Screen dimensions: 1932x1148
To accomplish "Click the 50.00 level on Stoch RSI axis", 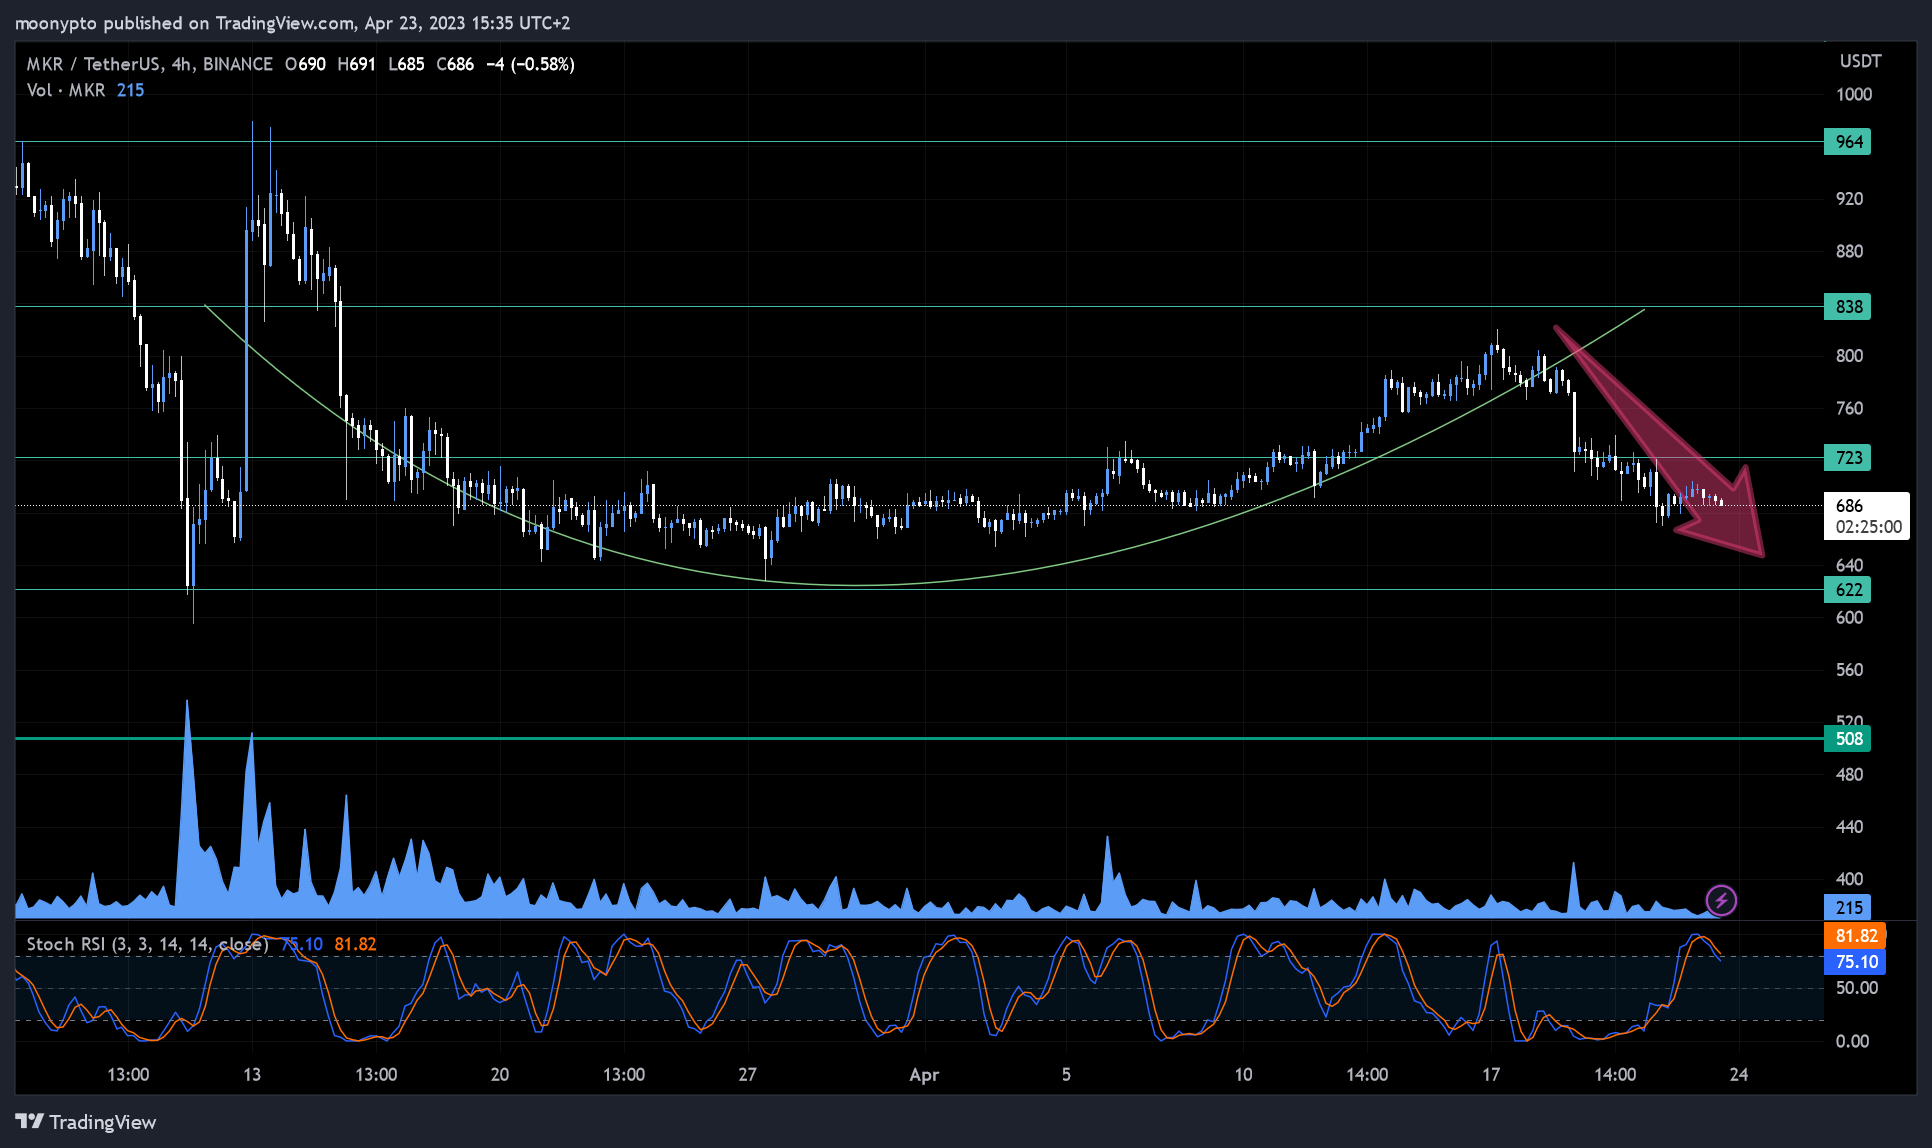I will (x=1857, y=988).
